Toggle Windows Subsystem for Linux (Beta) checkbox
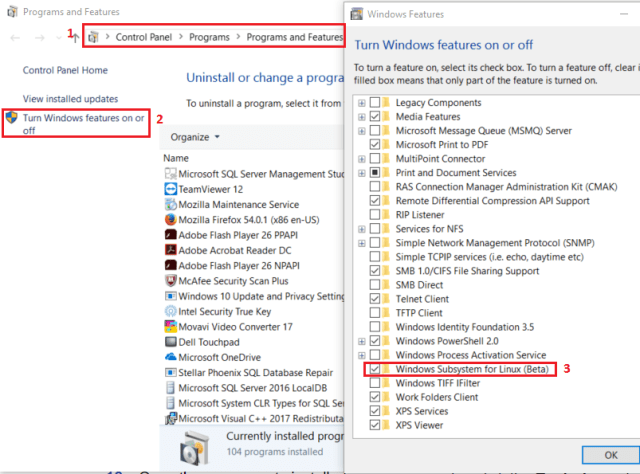 click(375, 369)
